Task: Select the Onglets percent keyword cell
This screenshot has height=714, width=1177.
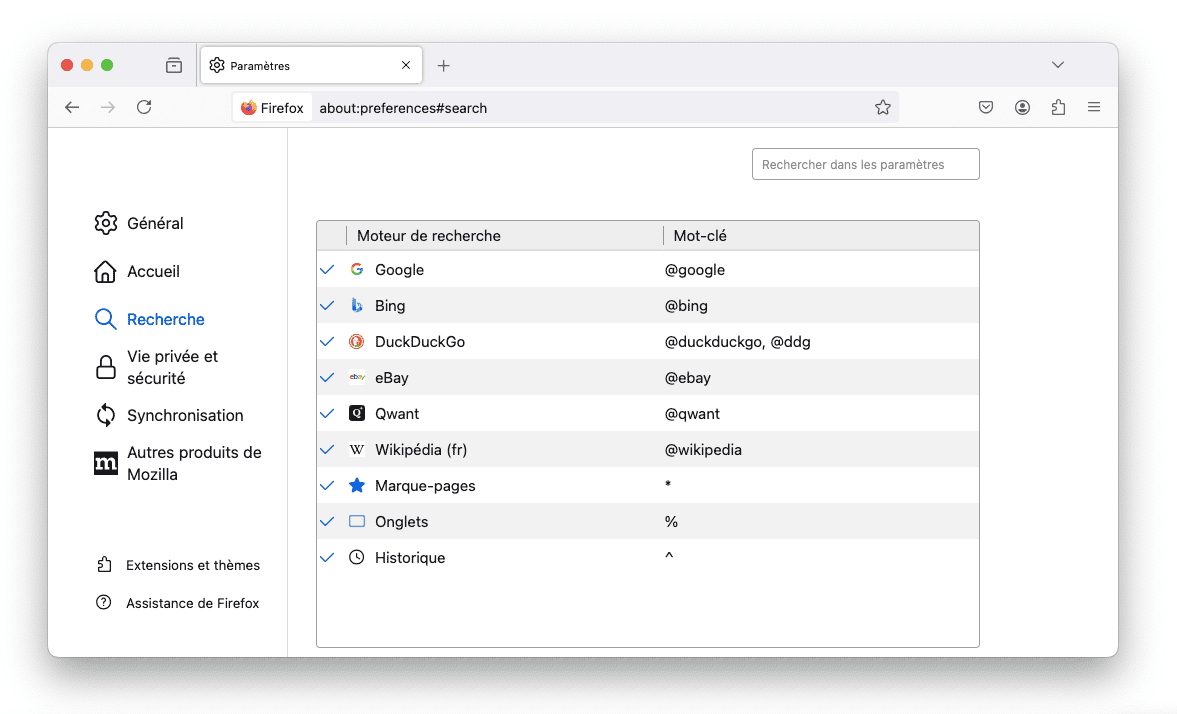Action: 671,522
